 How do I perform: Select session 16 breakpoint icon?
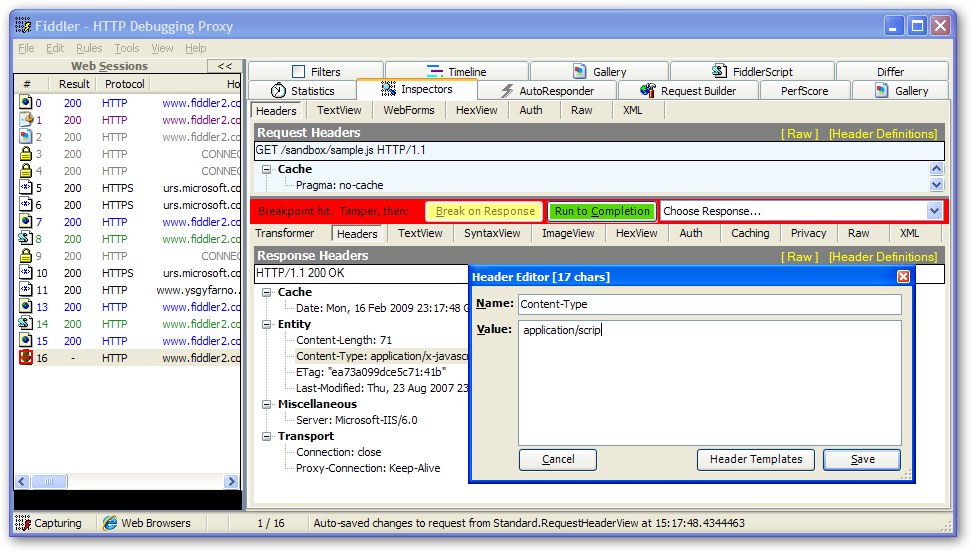[26, 357]
